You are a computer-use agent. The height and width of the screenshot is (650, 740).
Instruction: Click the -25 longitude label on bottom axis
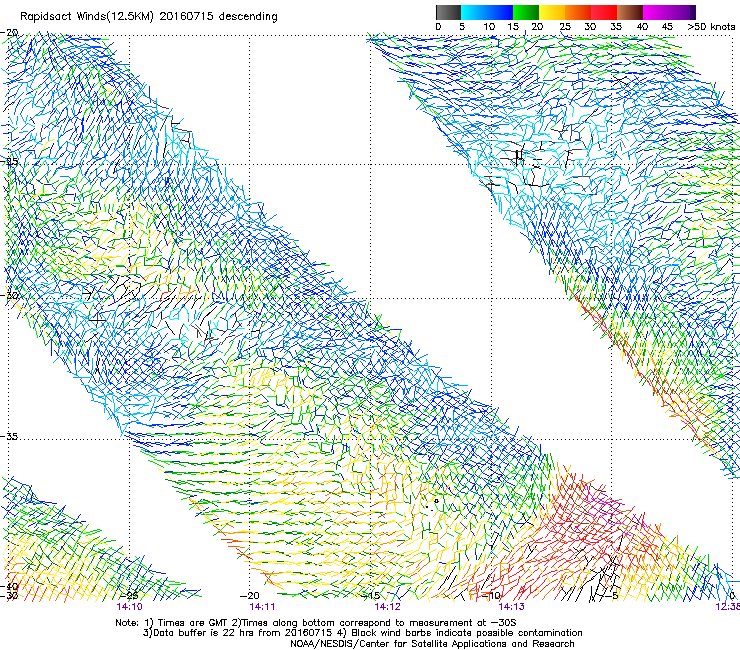[x=129, y=596]
